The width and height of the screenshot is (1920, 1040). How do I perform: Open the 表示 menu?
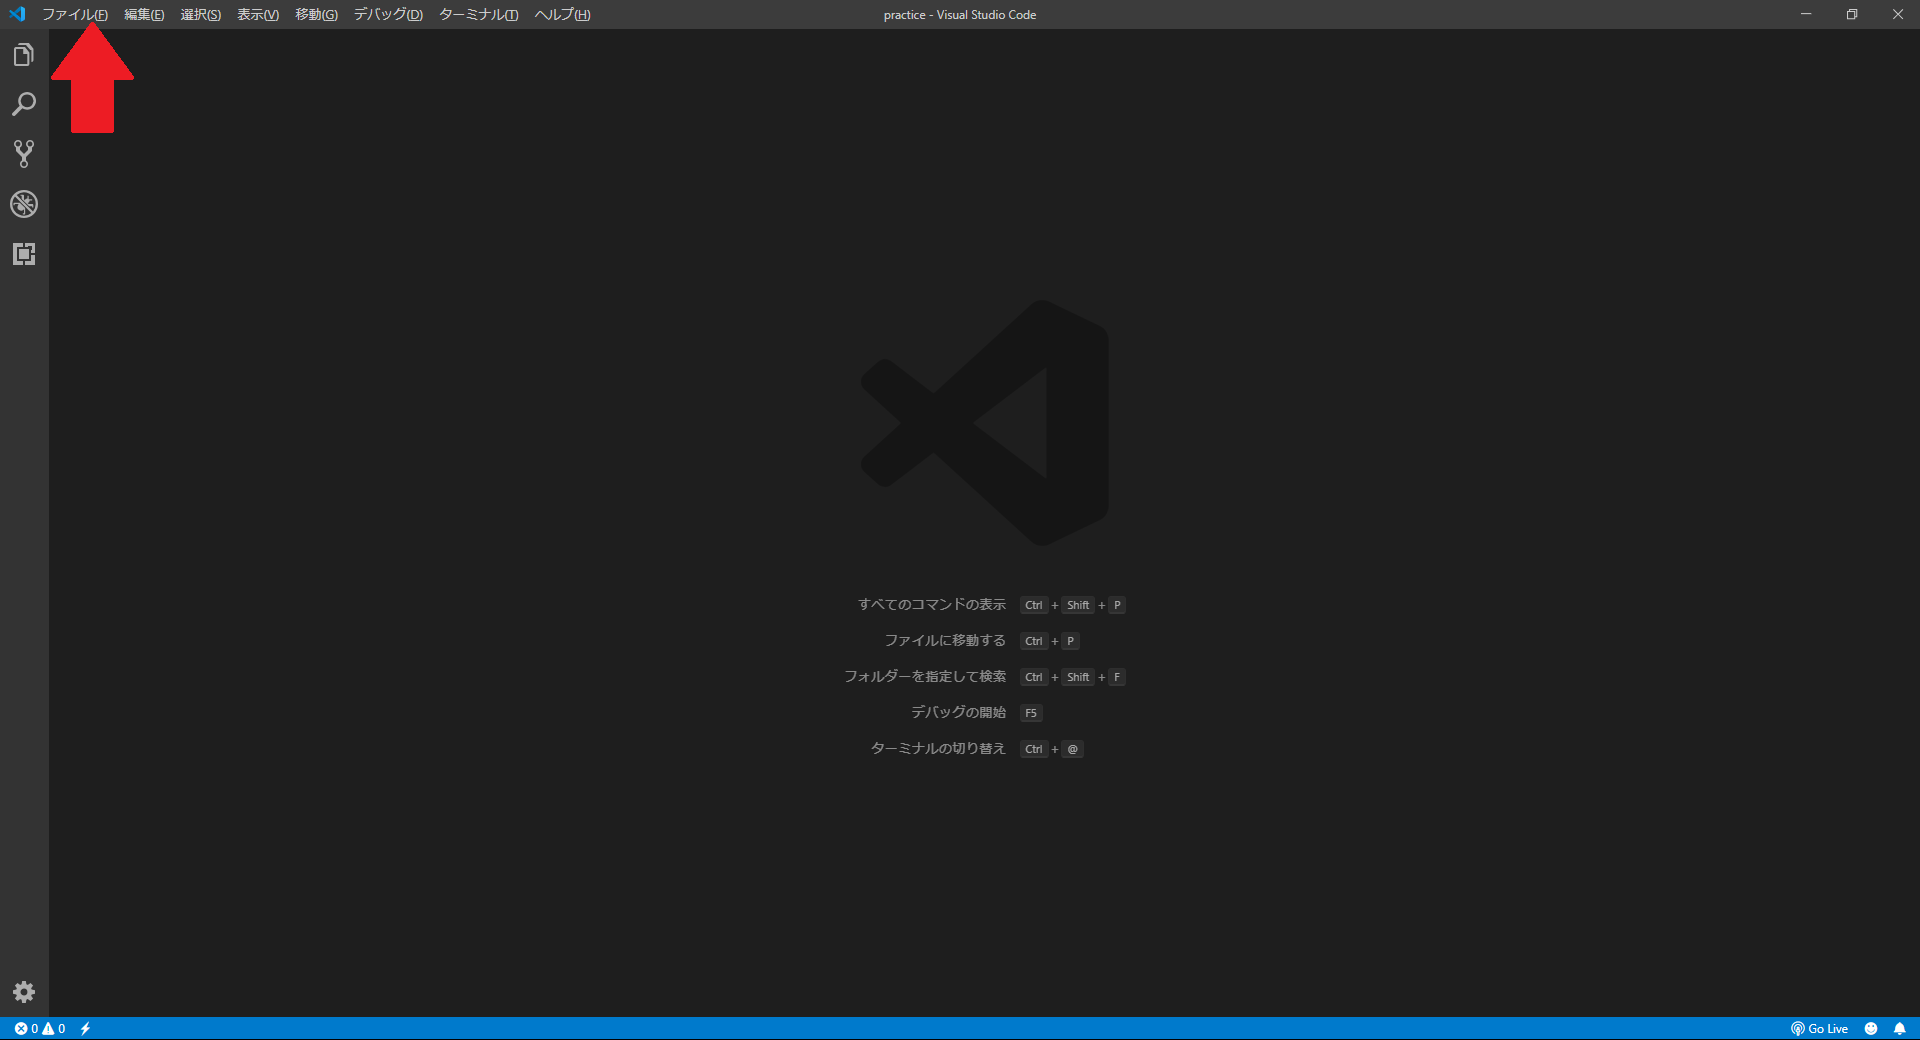click(256, 14)
